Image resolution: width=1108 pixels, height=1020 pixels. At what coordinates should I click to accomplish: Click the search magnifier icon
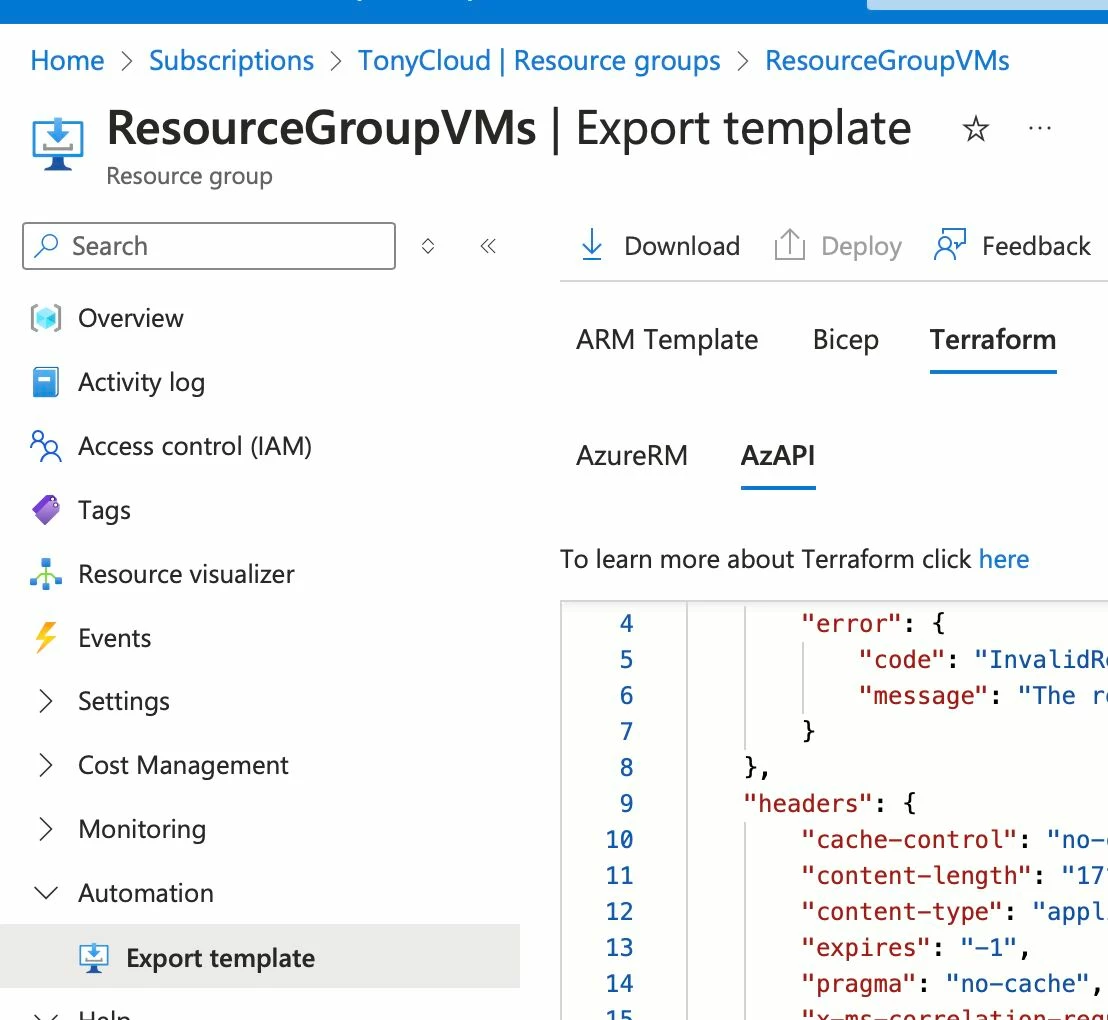point(47,245)
